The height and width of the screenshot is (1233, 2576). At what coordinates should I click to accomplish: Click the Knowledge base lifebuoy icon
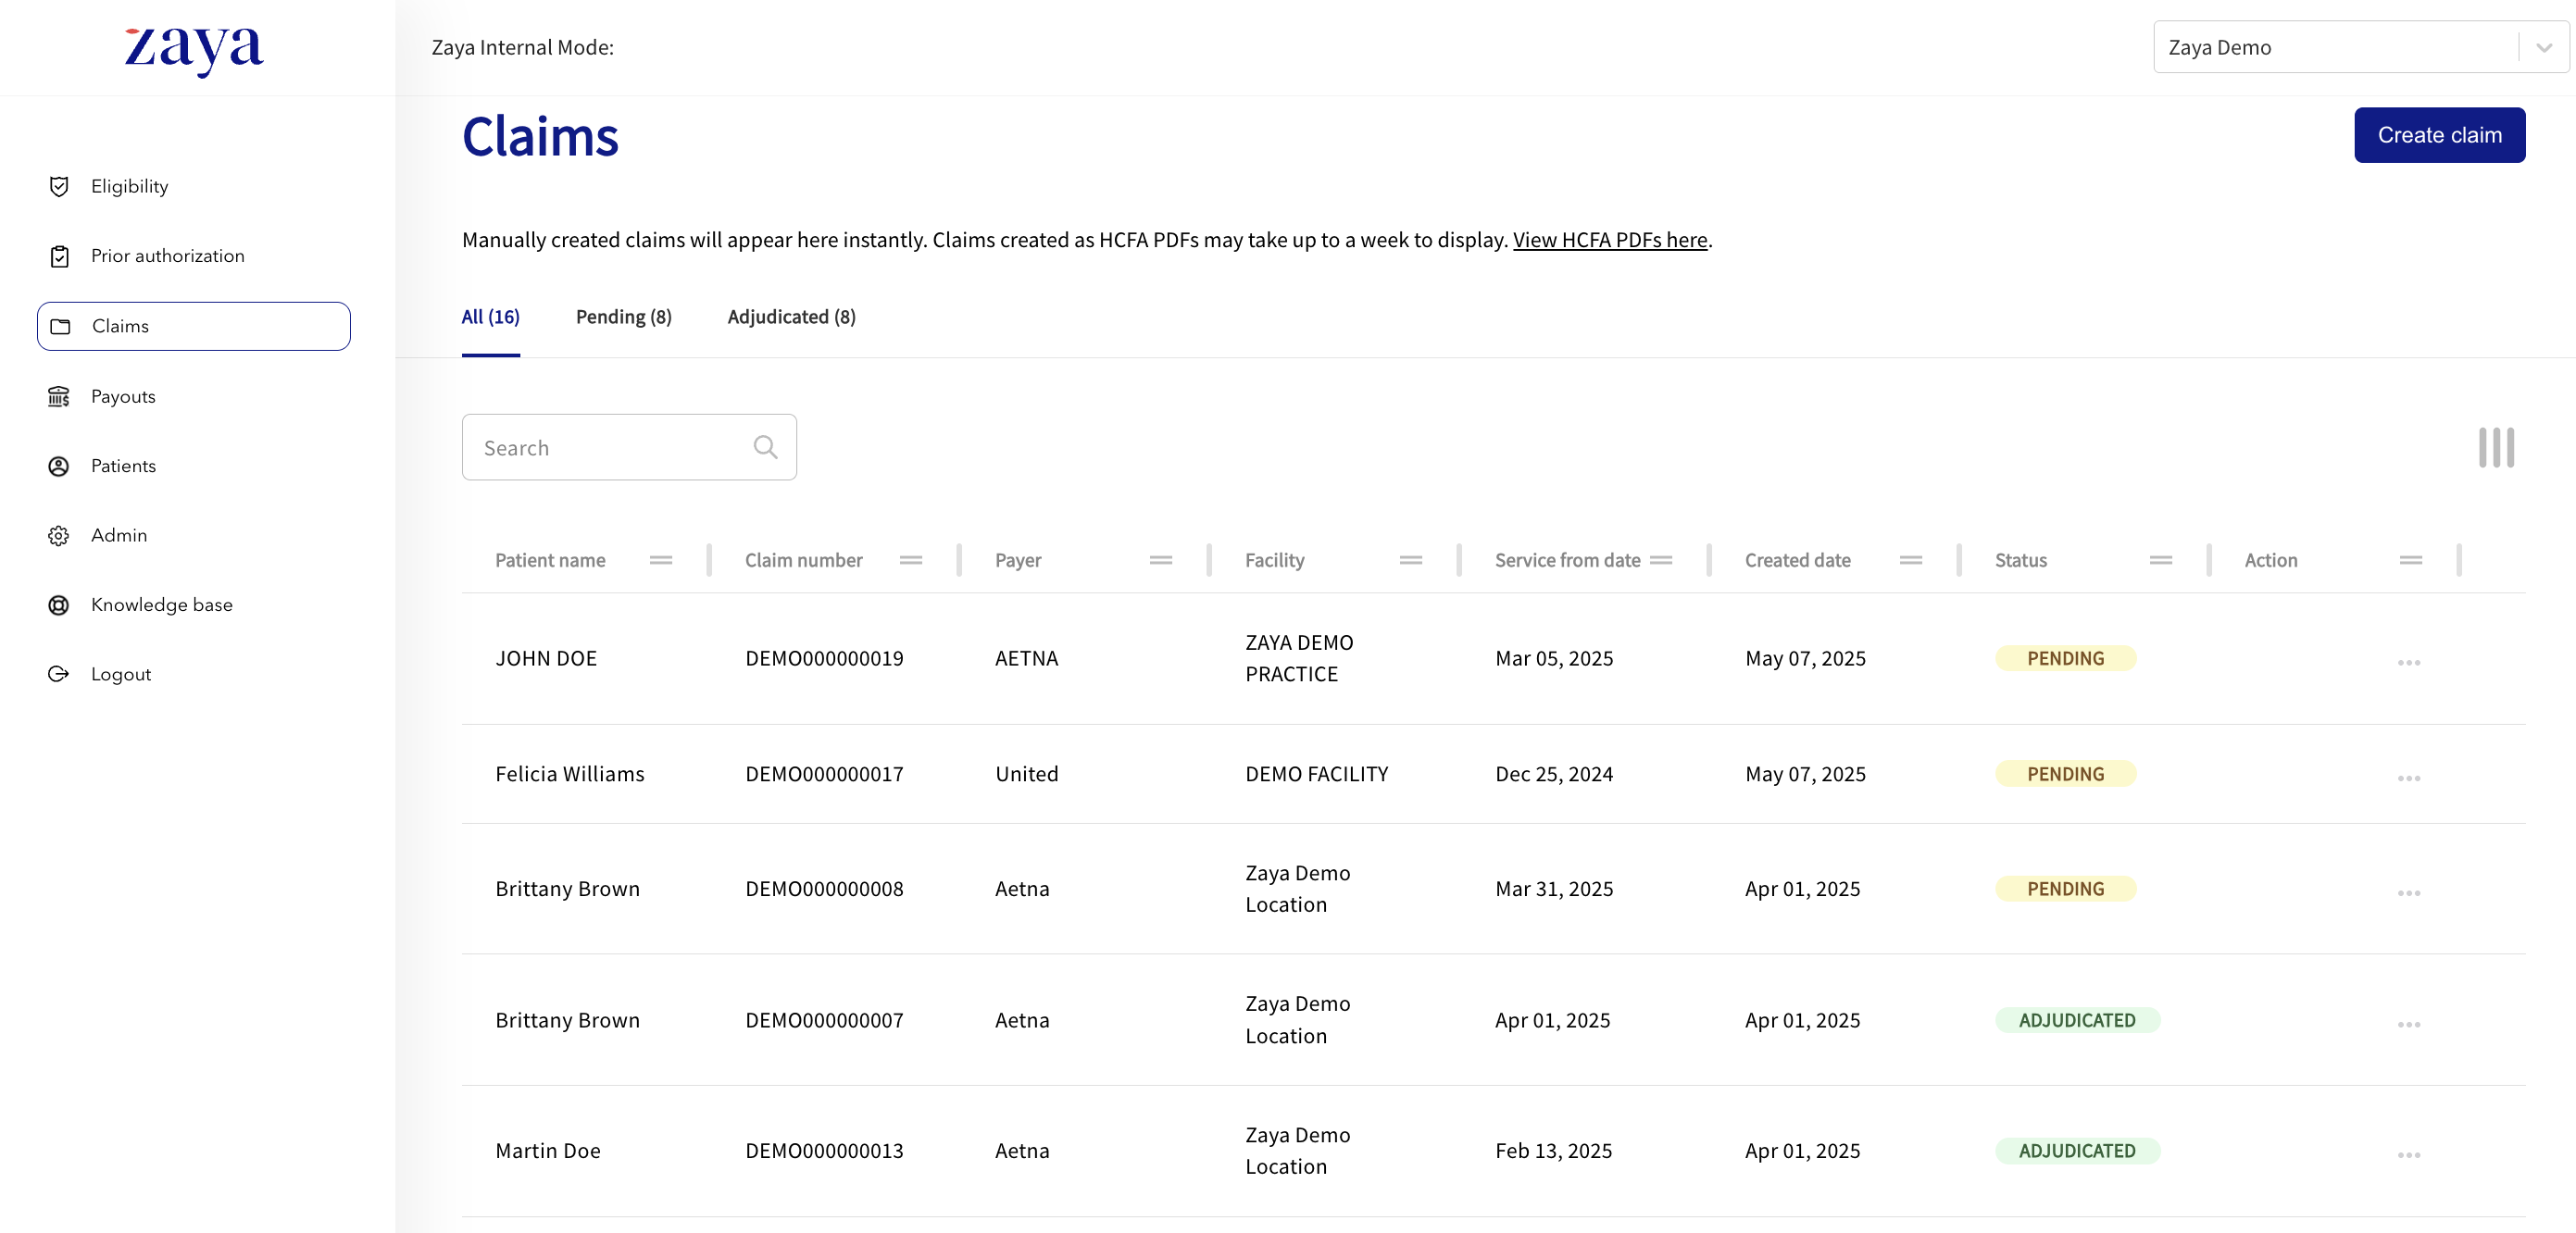click(x=59, y=605)
